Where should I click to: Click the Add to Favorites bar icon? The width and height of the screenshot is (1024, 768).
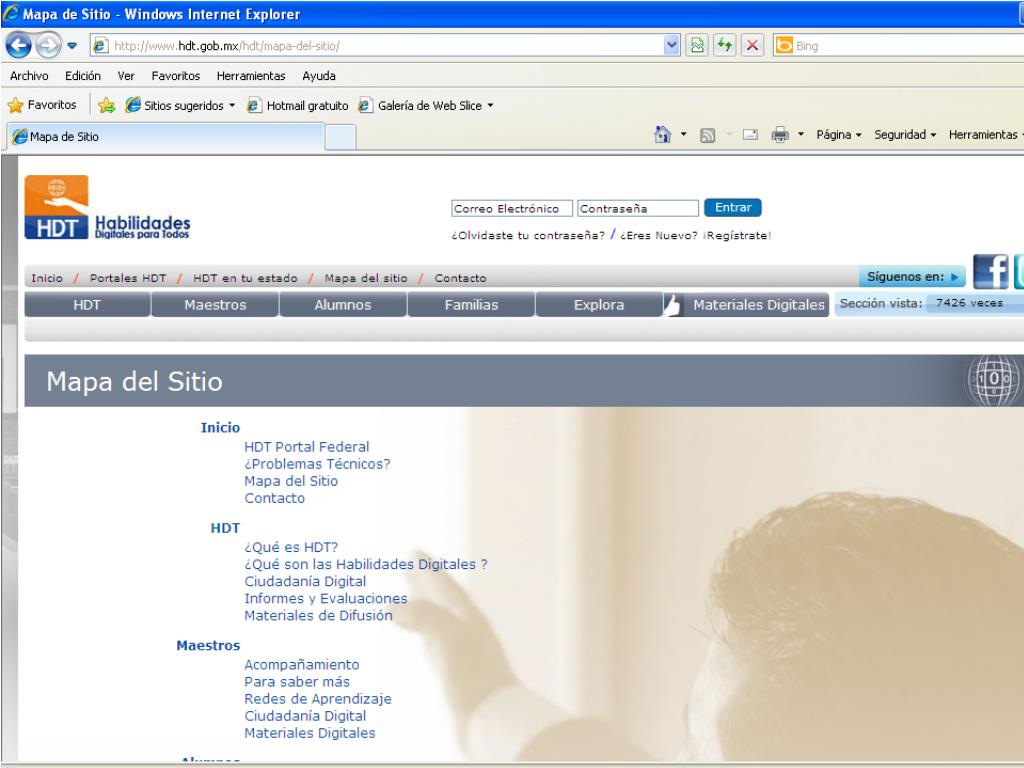[106, 105]
